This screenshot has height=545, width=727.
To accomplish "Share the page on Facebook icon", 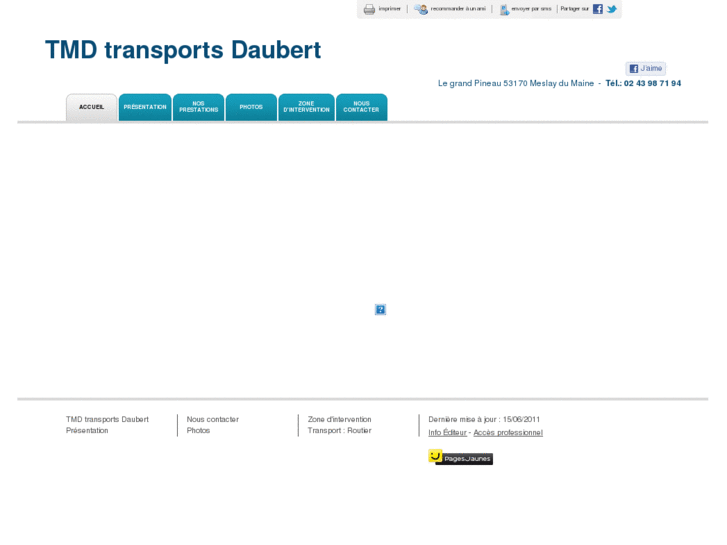I will coord(598,9).
